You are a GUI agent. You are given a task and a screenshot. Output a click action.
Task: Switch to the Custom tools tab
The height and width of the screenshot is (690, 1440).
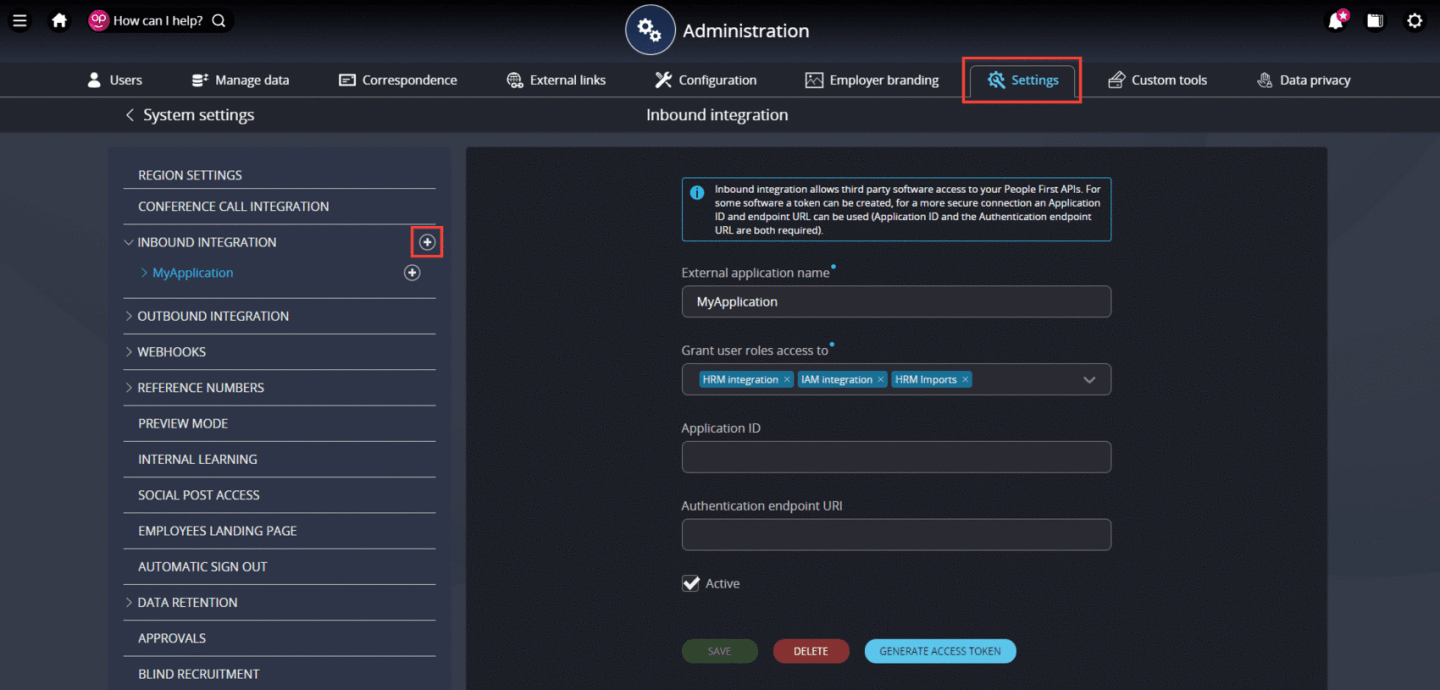coord(1157,79)
